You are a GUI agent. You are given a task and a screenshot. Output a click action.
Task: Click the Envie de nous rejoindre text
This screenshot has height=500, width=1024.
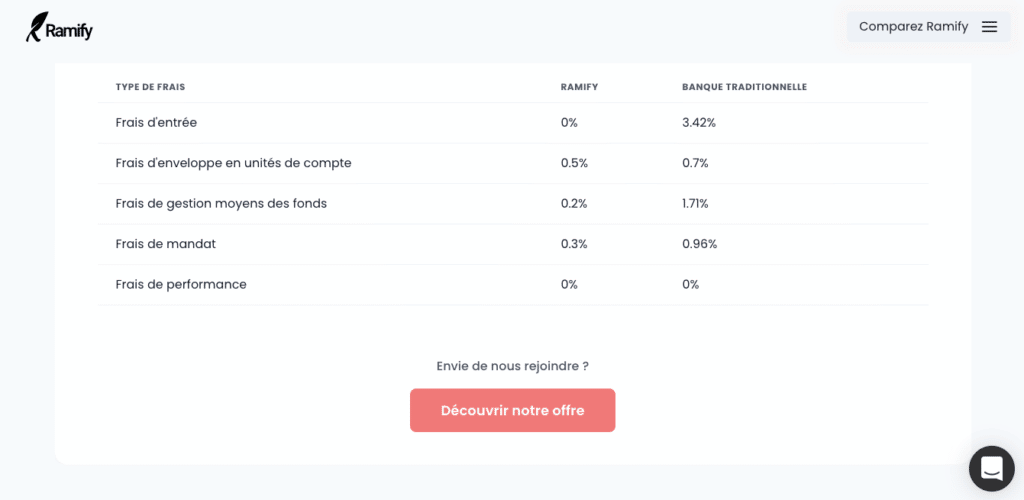click(513, 366)
